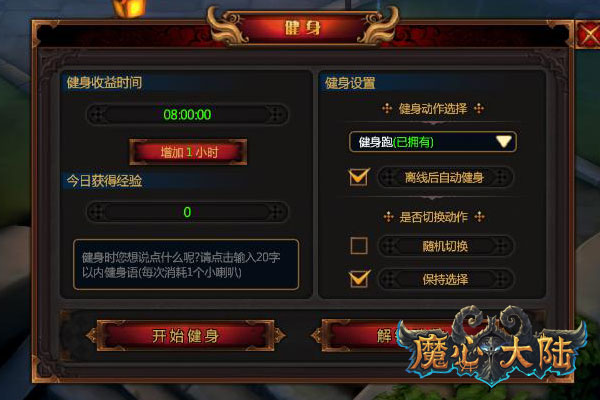Enable the 随机切换 checkbox

[x=359, y=246]
